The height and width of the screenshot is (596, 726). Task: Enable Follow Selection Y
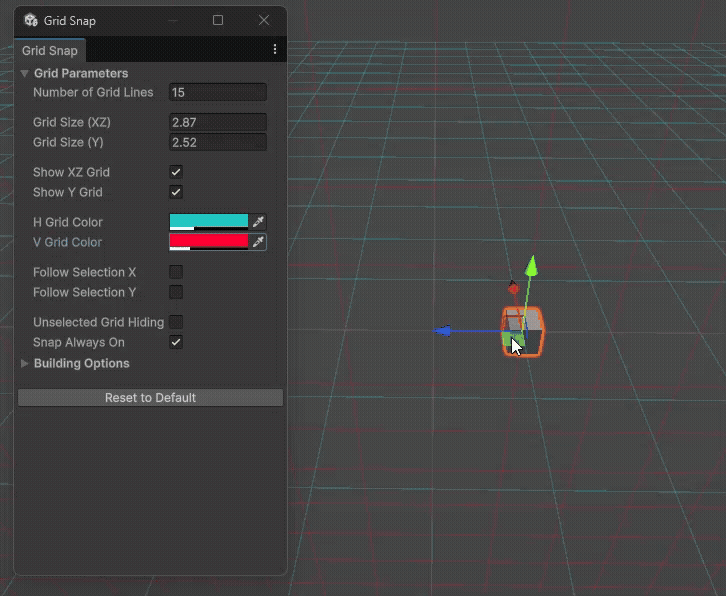click(x=176, y=292)
